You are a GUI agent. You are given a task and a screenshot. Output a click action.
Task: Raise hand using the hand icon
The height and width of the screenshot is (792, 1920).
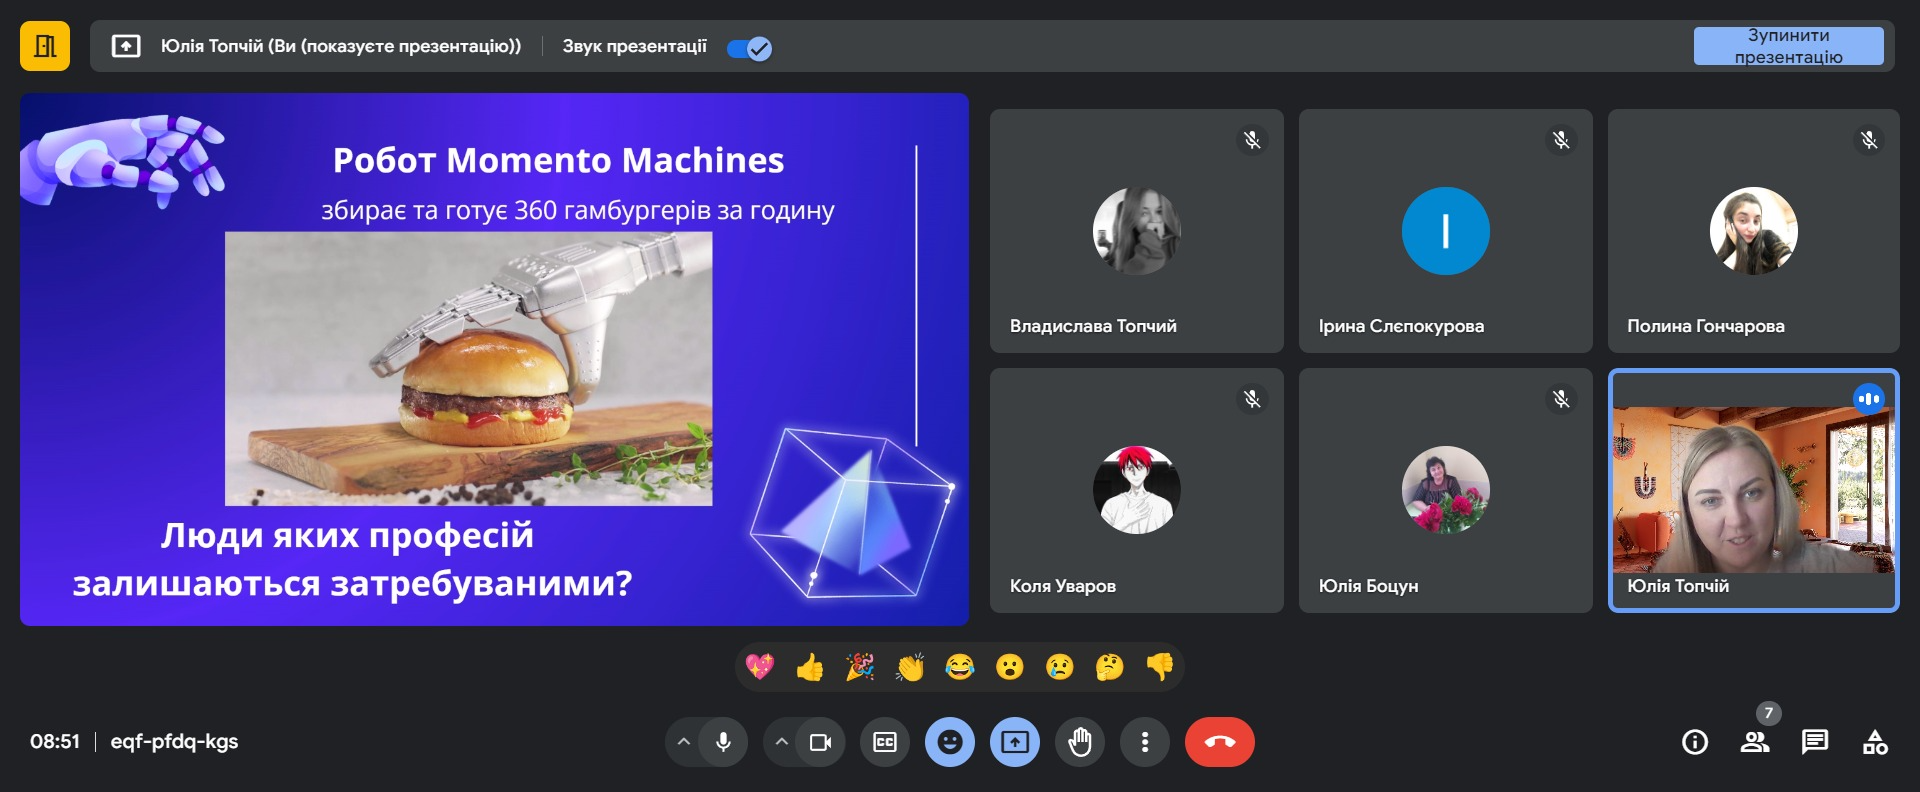1080,742
